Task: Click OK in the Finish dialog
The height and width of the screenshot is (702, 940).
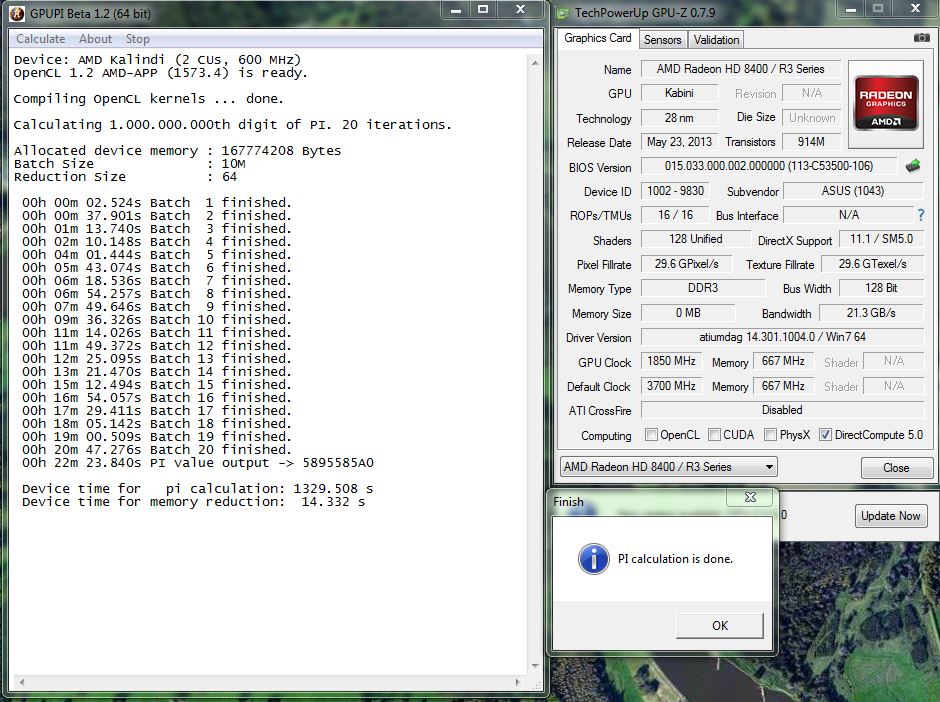Action: pos(720,626)
